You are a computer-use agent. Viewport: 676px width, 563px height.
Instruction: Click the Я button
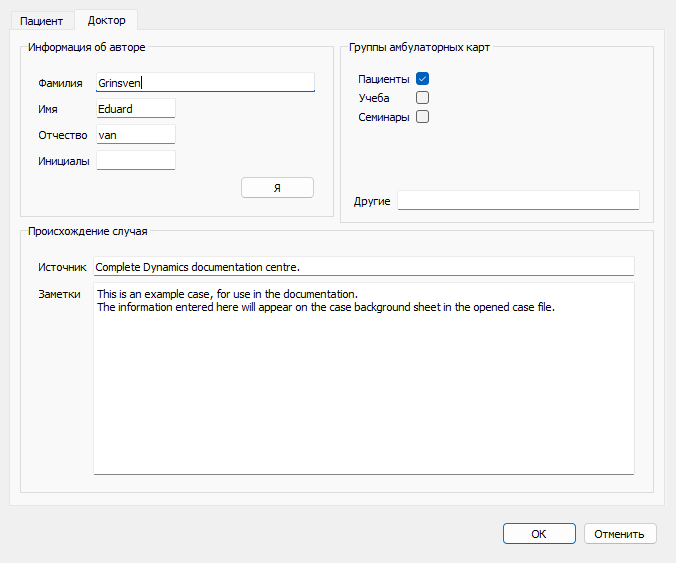pos(277,188)
